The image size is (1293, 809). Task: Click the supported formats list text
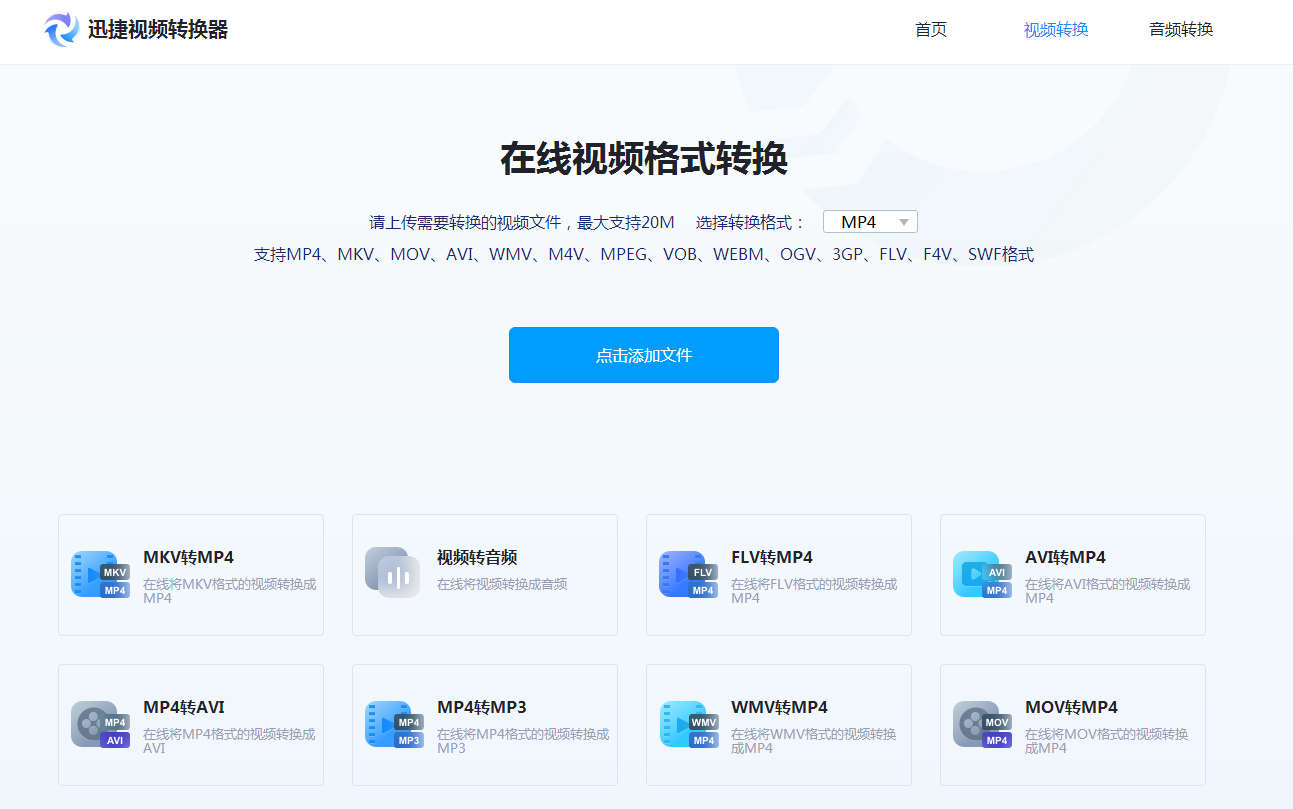(x=644, y=255)
